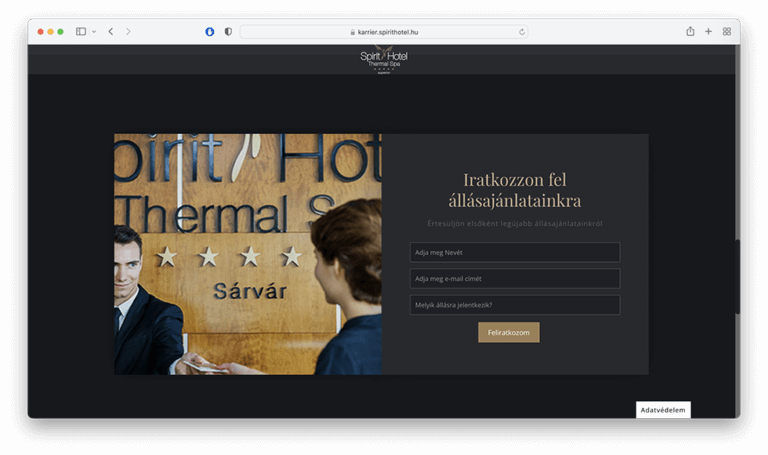This screenshot has height=455, width=768.
Task: Click the 'Melyik állásra jelentkezik?' field
Action: [x=514, y=305]
